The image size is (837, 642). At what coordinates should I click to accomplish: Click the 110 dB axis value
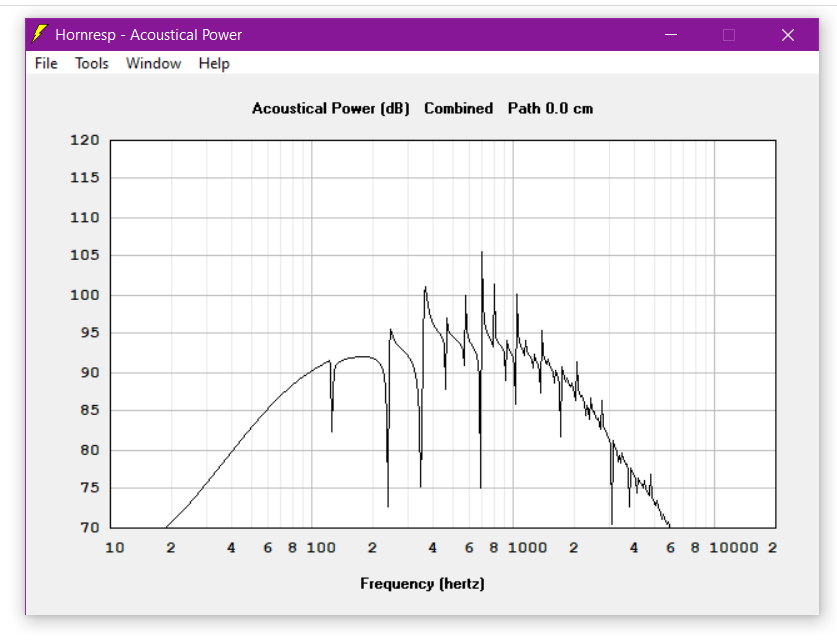85,218
